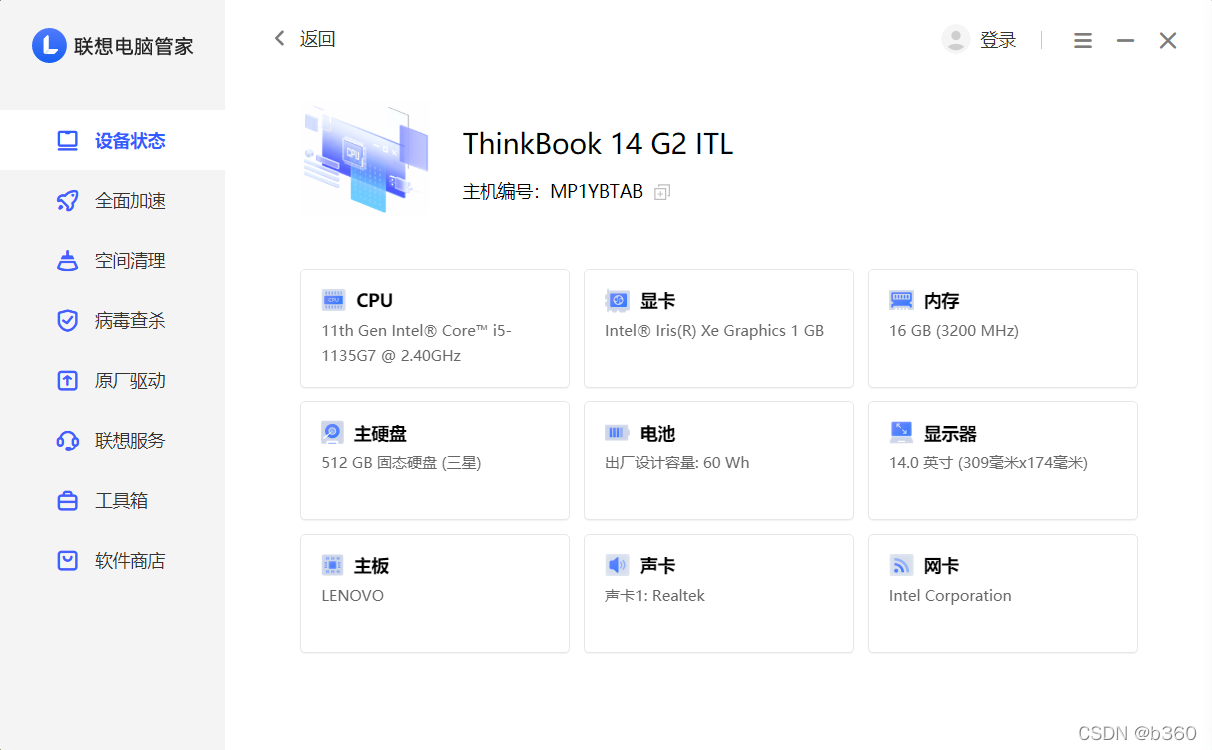1212x750 pixels.
Task: Click the 返回 return link
Action: [316, 38]
